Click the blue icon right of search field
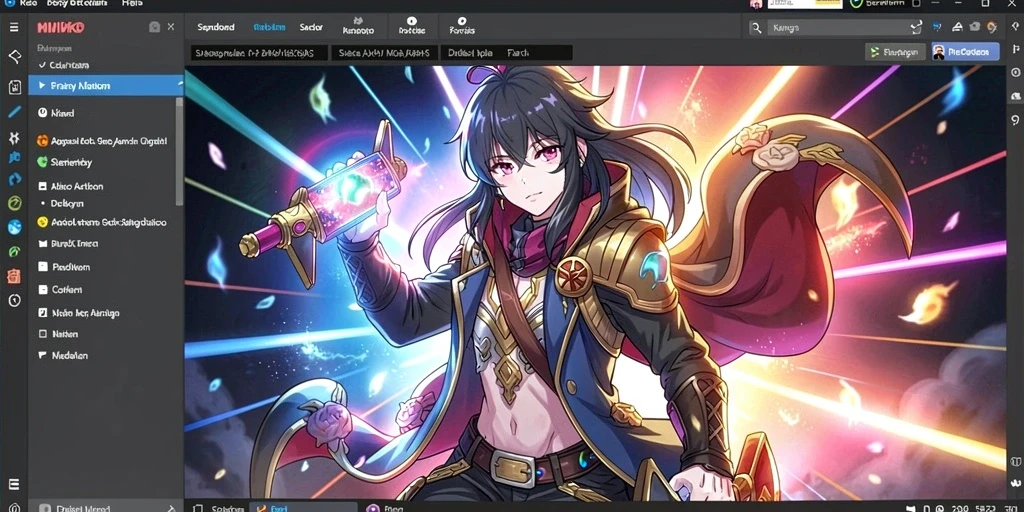The height and width of the screenshot is (512, 1024). pos(937,27)
